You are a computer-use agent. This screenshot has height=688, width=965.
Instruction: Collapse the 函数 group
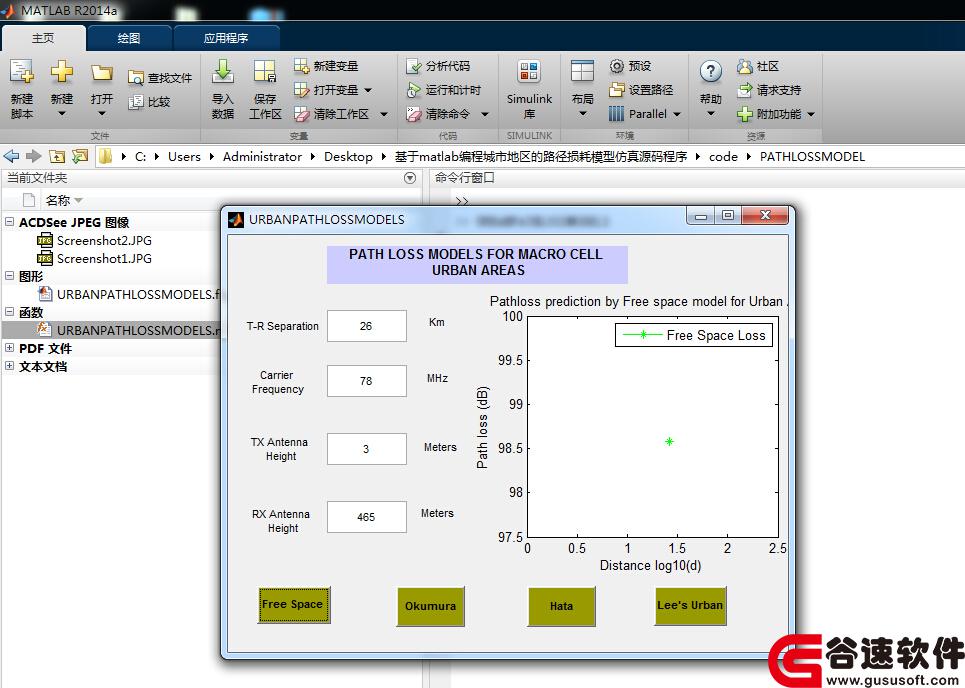click(x=9, y=312)
